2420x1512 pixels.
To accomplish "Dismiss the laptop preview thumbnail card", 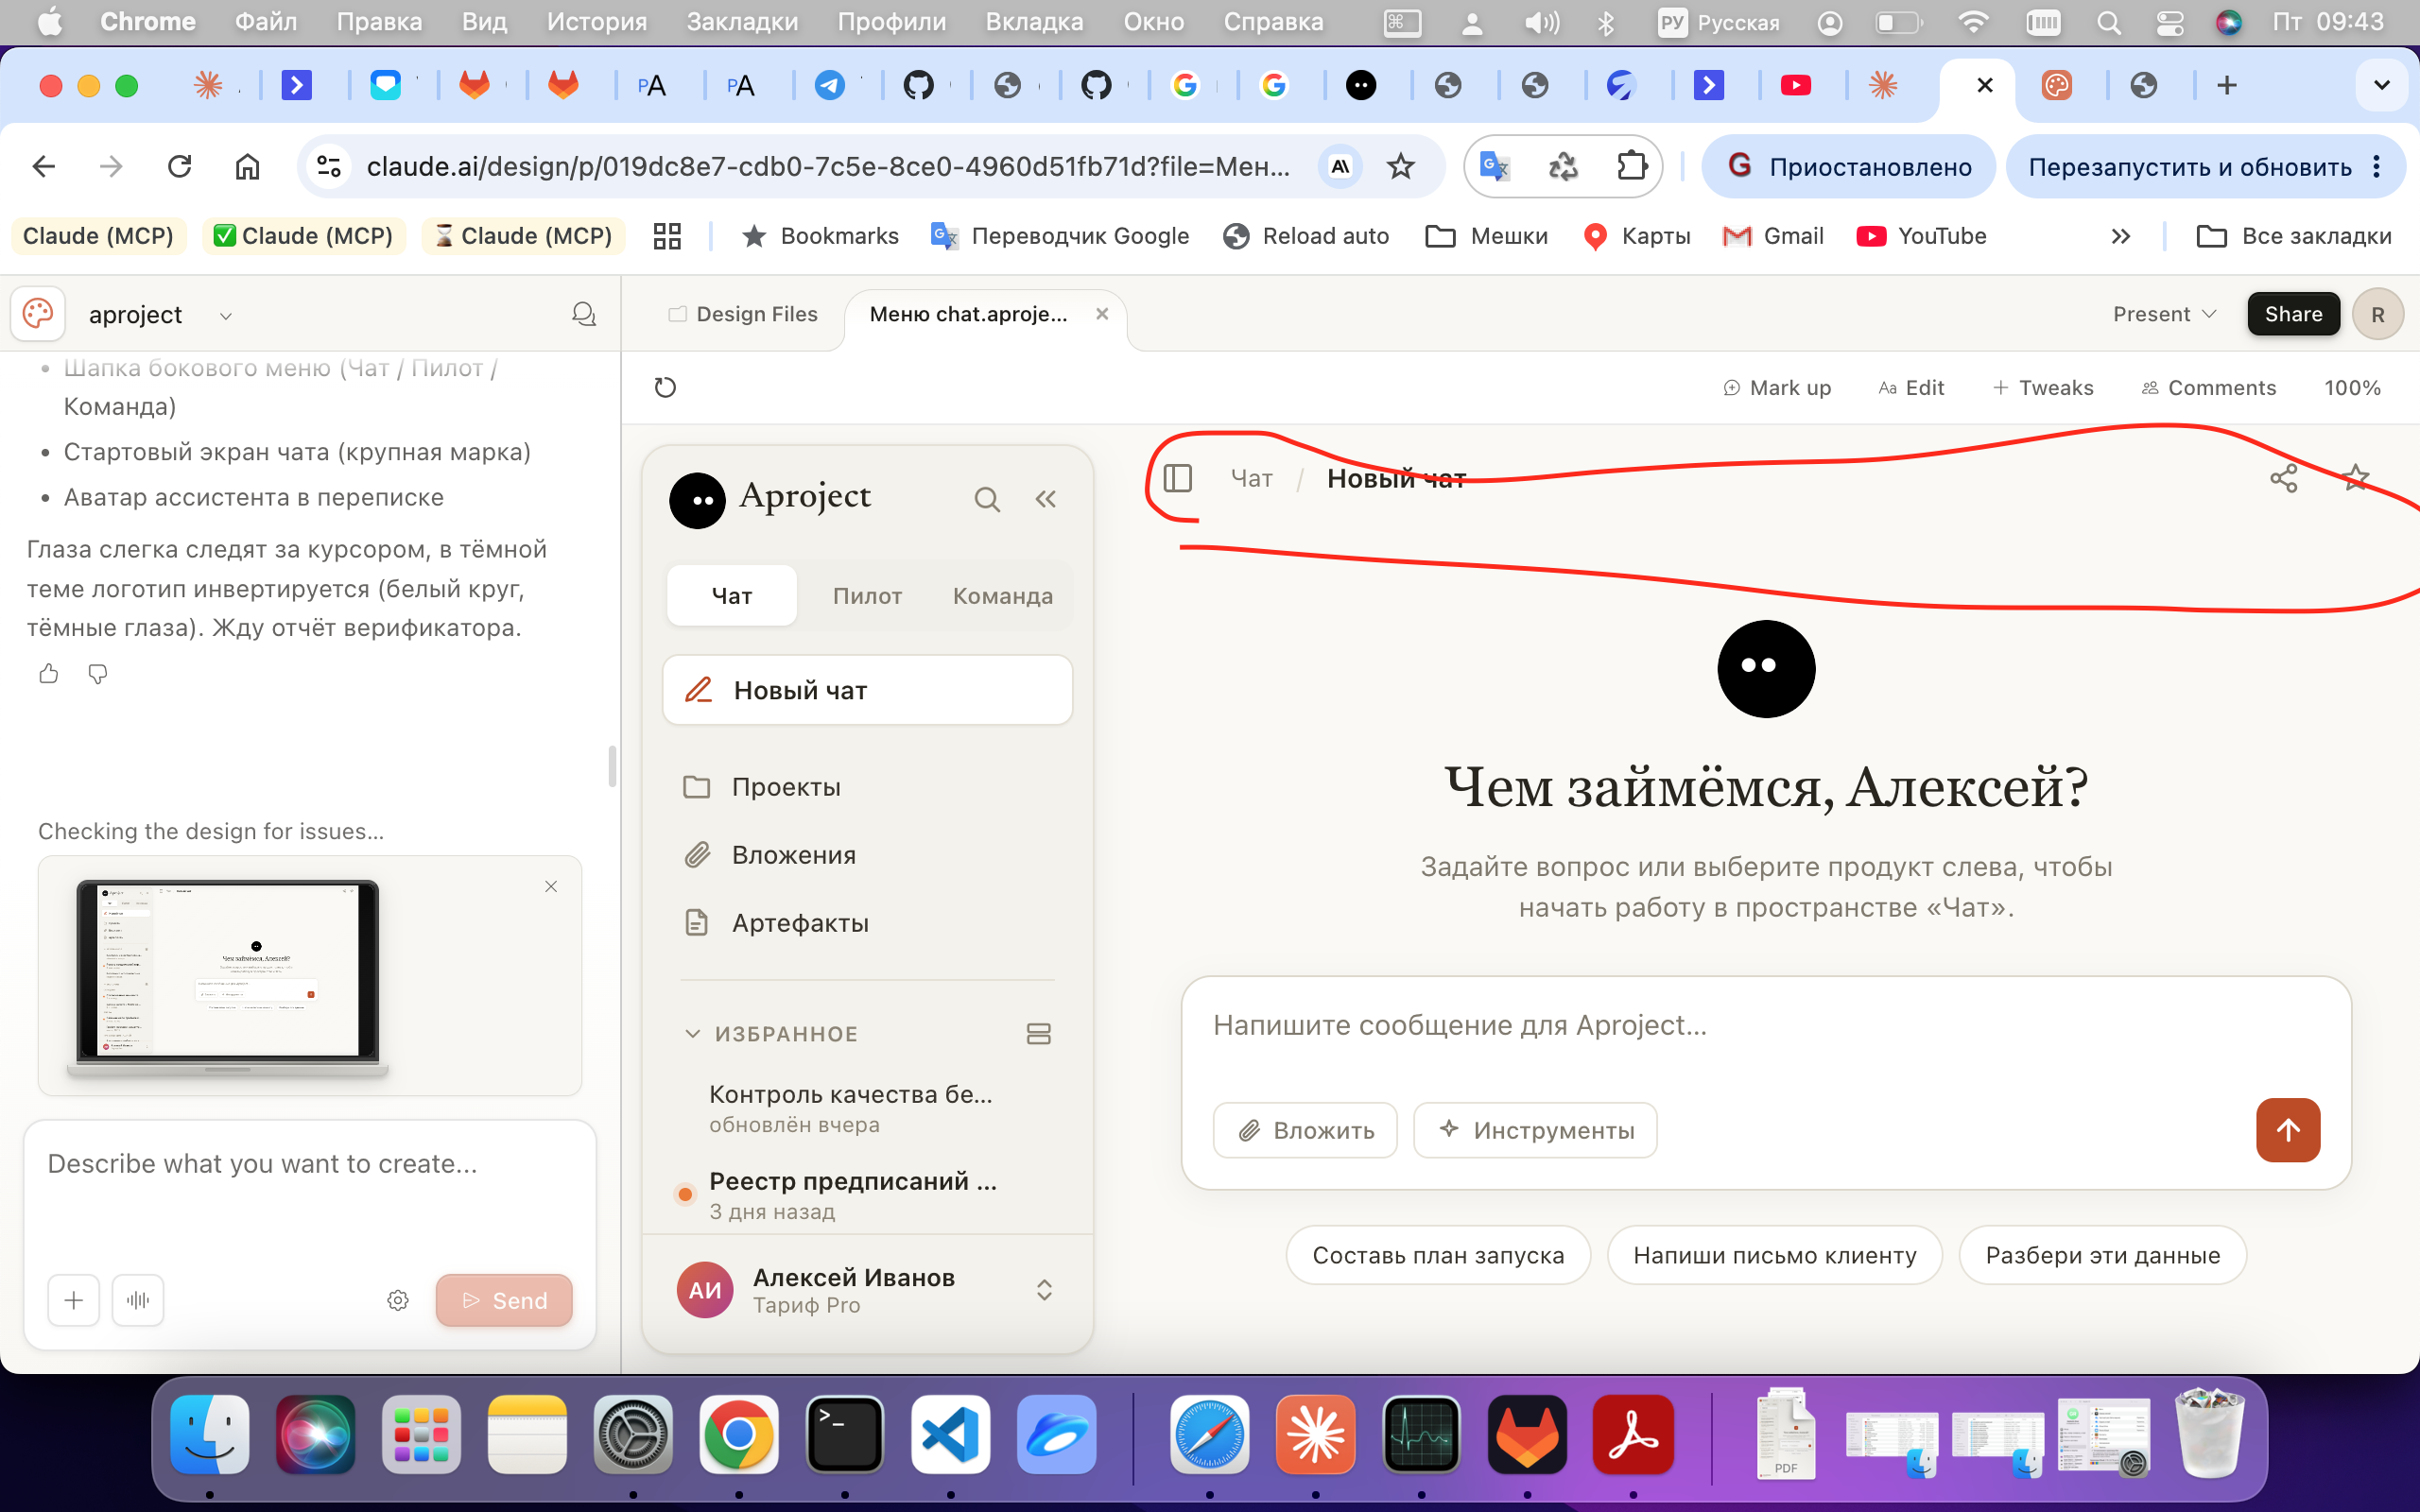I will [551, 887].
